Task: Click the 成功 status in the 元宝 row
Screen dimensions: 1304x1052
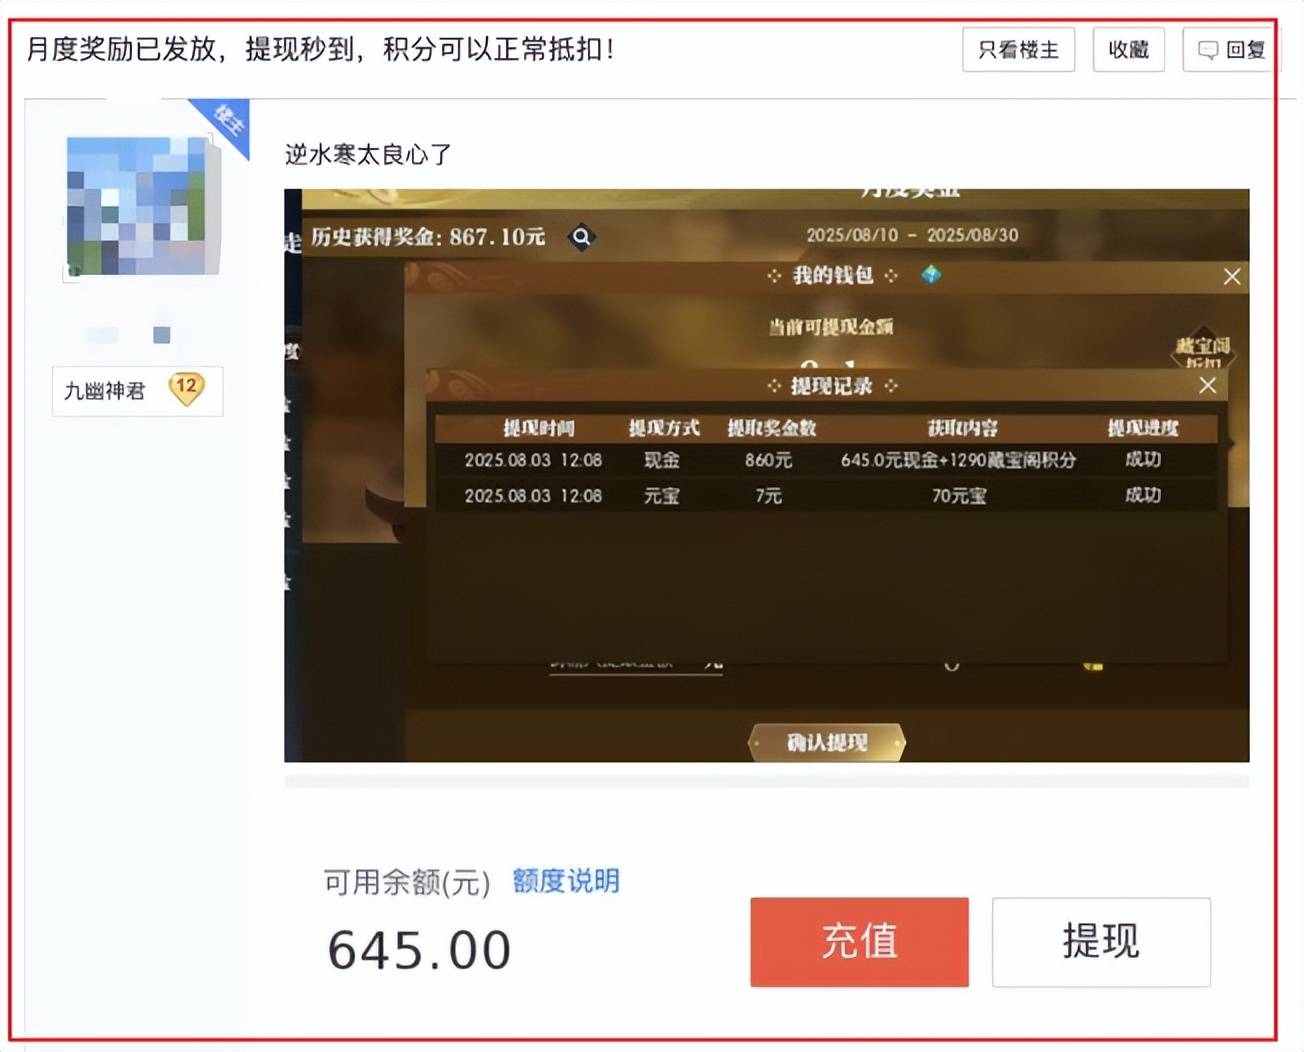Action: coord(1143,495)
